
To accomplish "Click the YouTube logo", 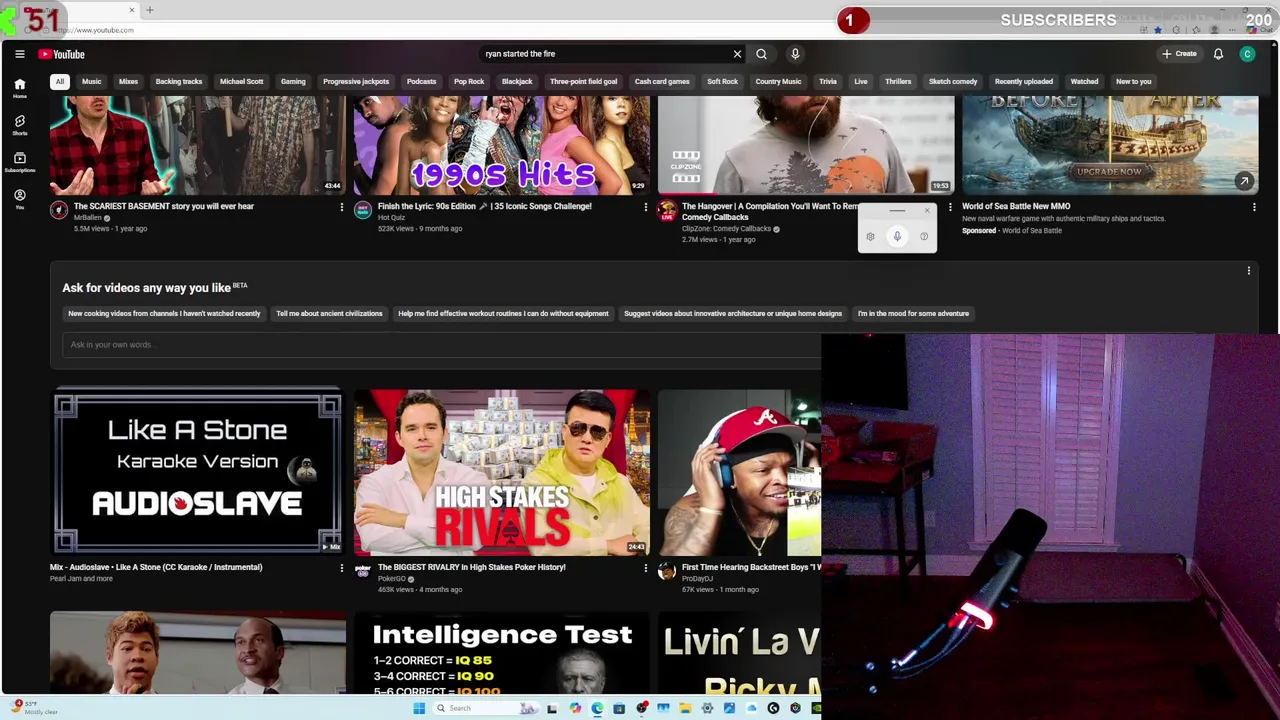I will click(x=62, y=54).
